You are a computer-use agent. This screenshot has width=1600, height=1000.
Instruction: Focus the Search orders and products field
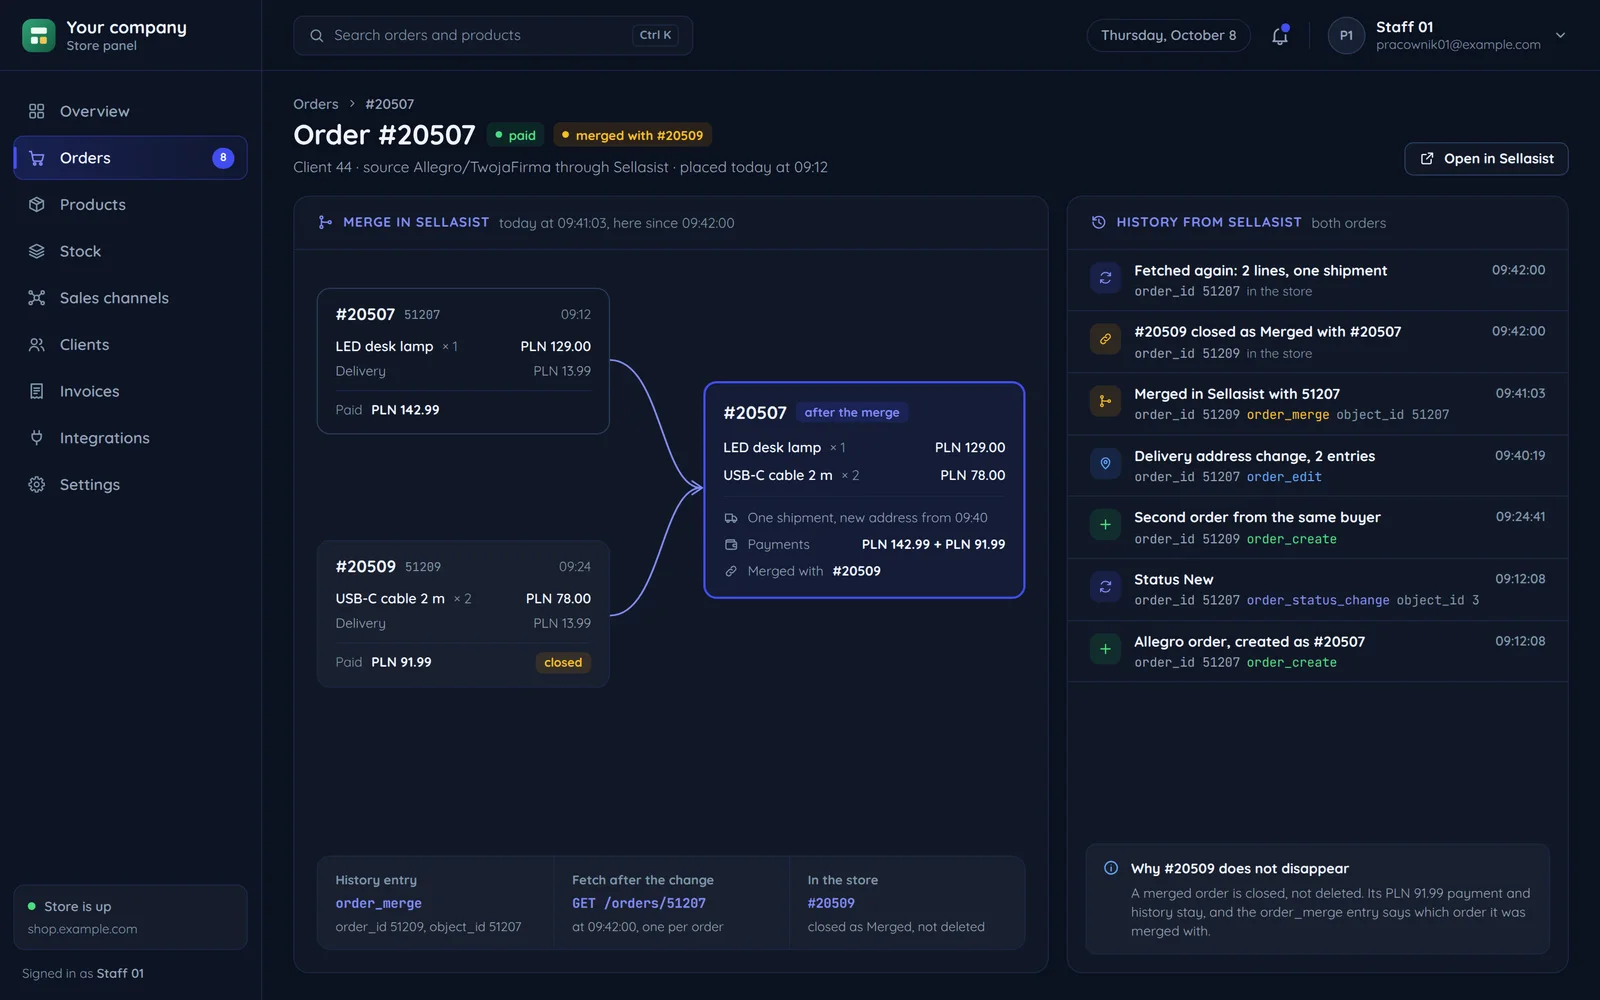click(493, 35)
